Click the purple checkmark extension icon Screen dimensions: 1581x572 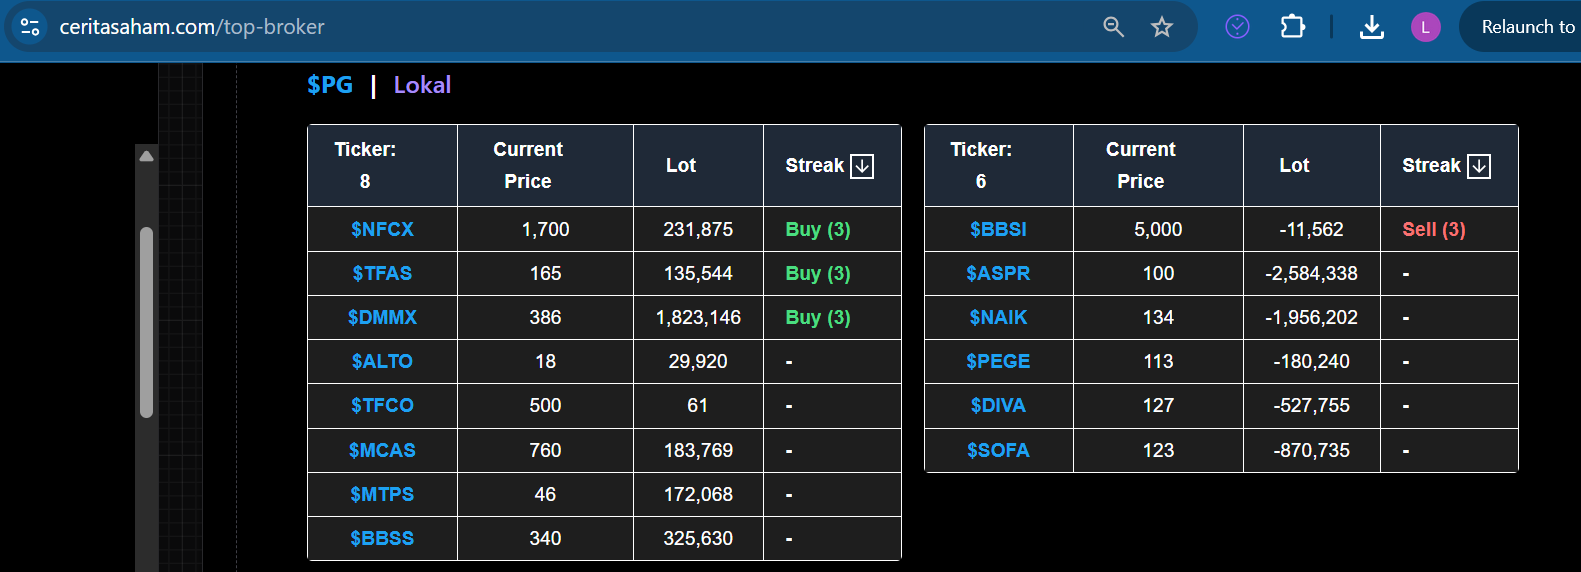click(1237, 27)
